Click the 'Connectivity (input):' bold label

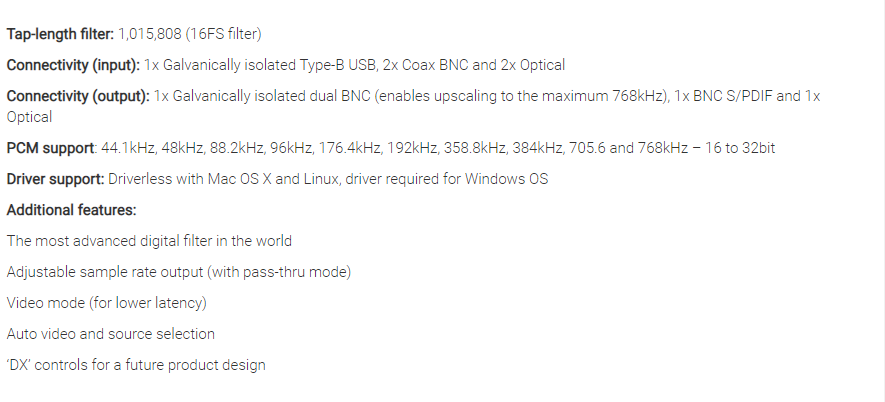click(x=73, y=65)
